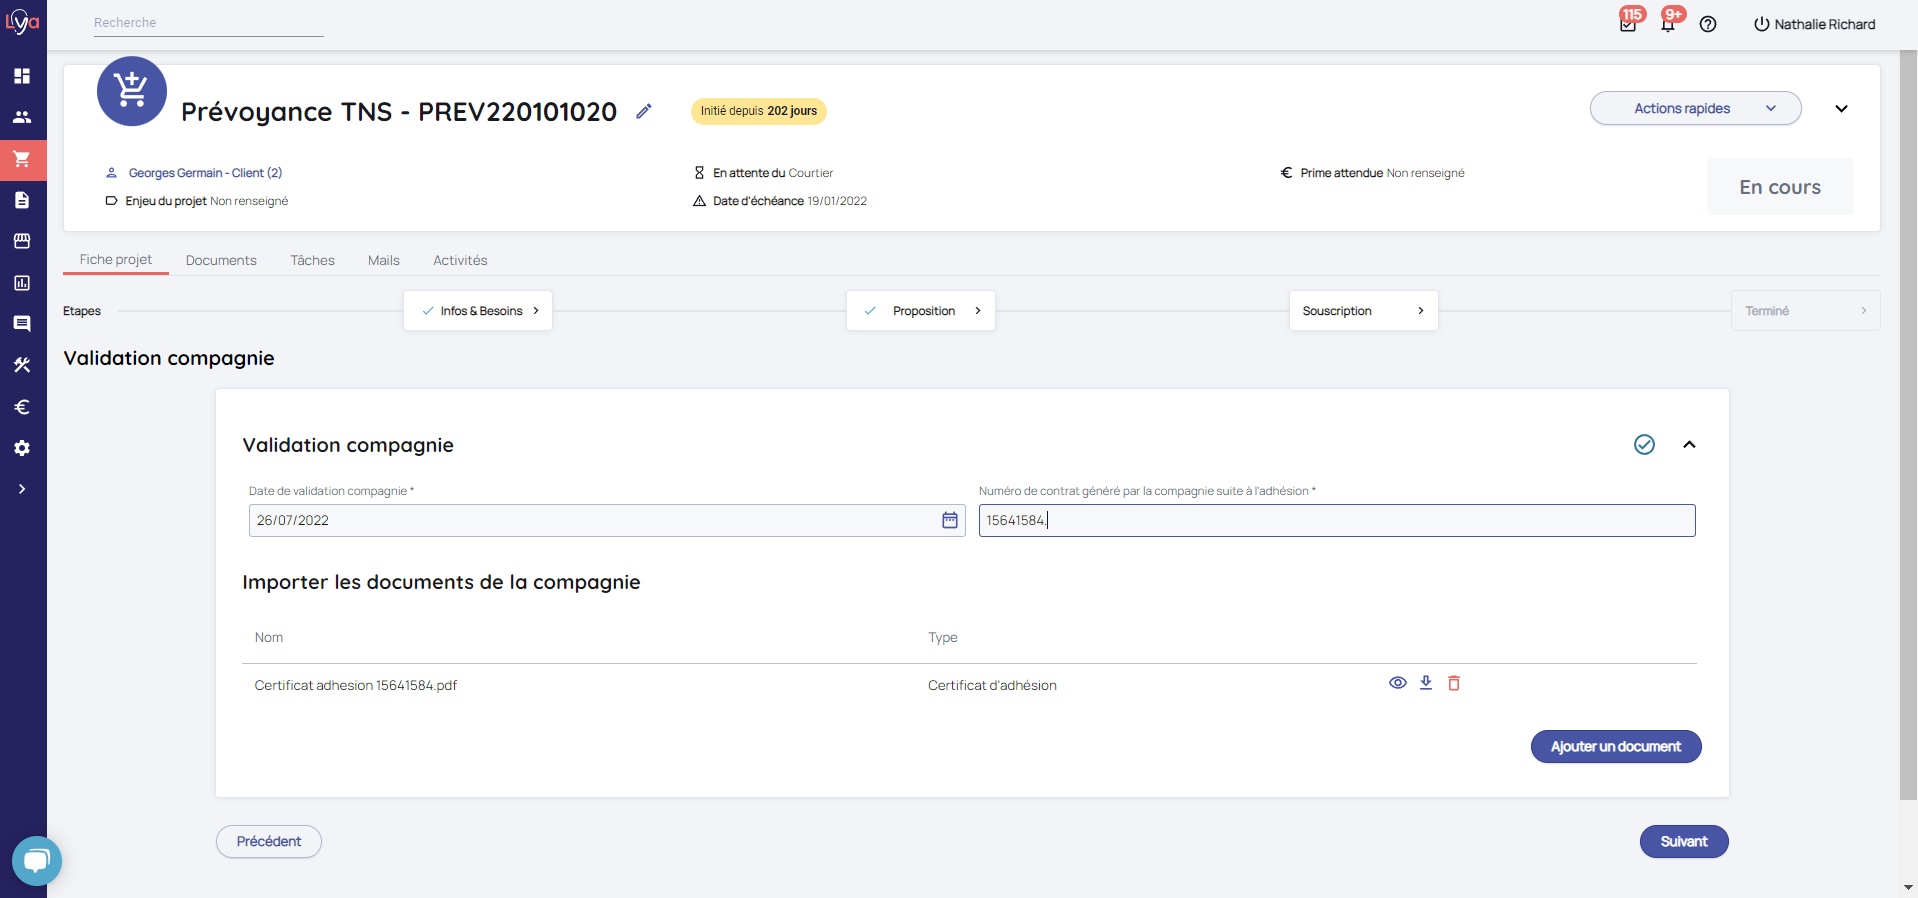
Task: Open the Actions rapides dropdown
Action: pyautogui.click(x=1695, y=109)
